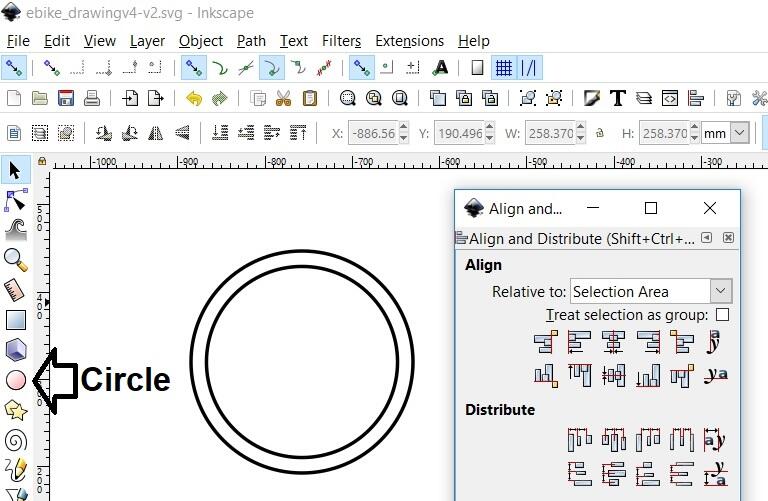The image size is (768, 501).
Task: Open the Text and Font dialog icon
Action: pos(618,98)
